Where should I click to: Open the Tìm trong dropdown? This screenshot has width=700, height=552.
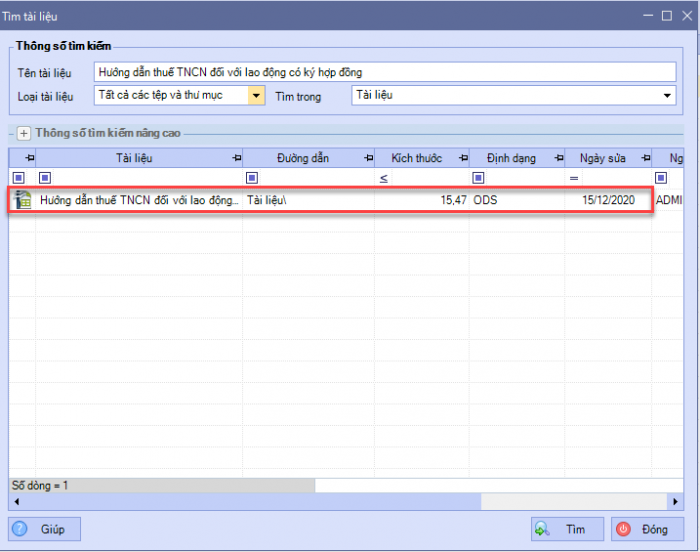[x=668, y=96]
